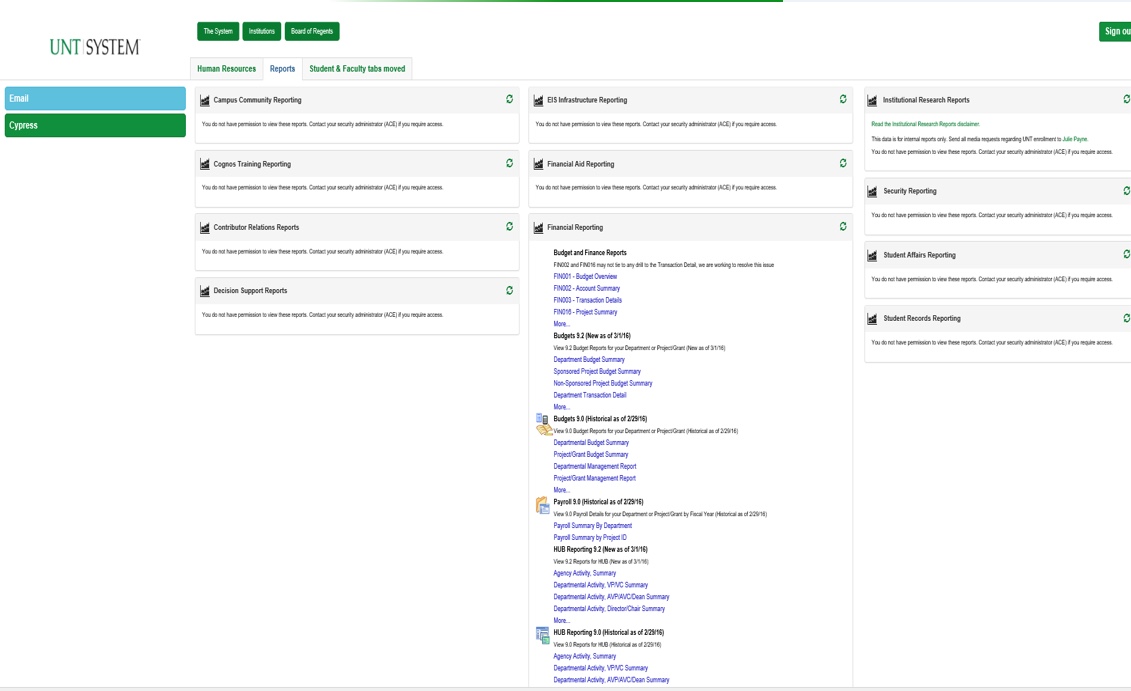Screen dimensions: 1131x691
Task: Open the FIN001 - Budget Overview report
Action: pos(585,276)
